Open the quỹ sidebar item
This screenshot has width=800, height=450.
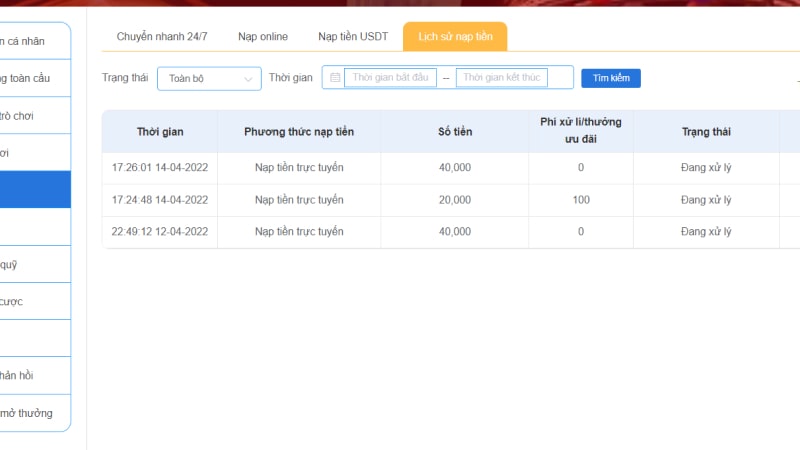(35, 264)
